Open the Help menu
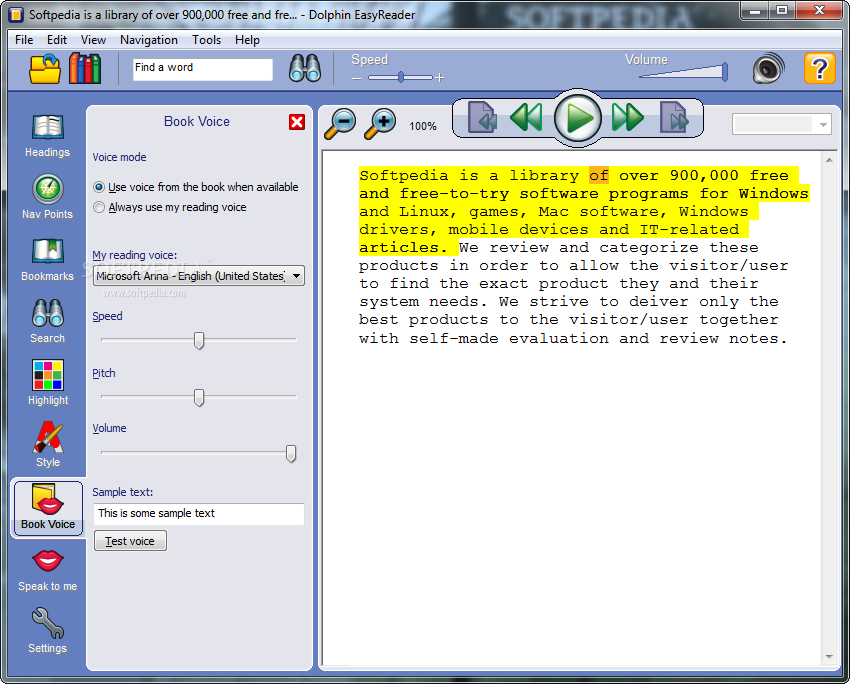 247,40
